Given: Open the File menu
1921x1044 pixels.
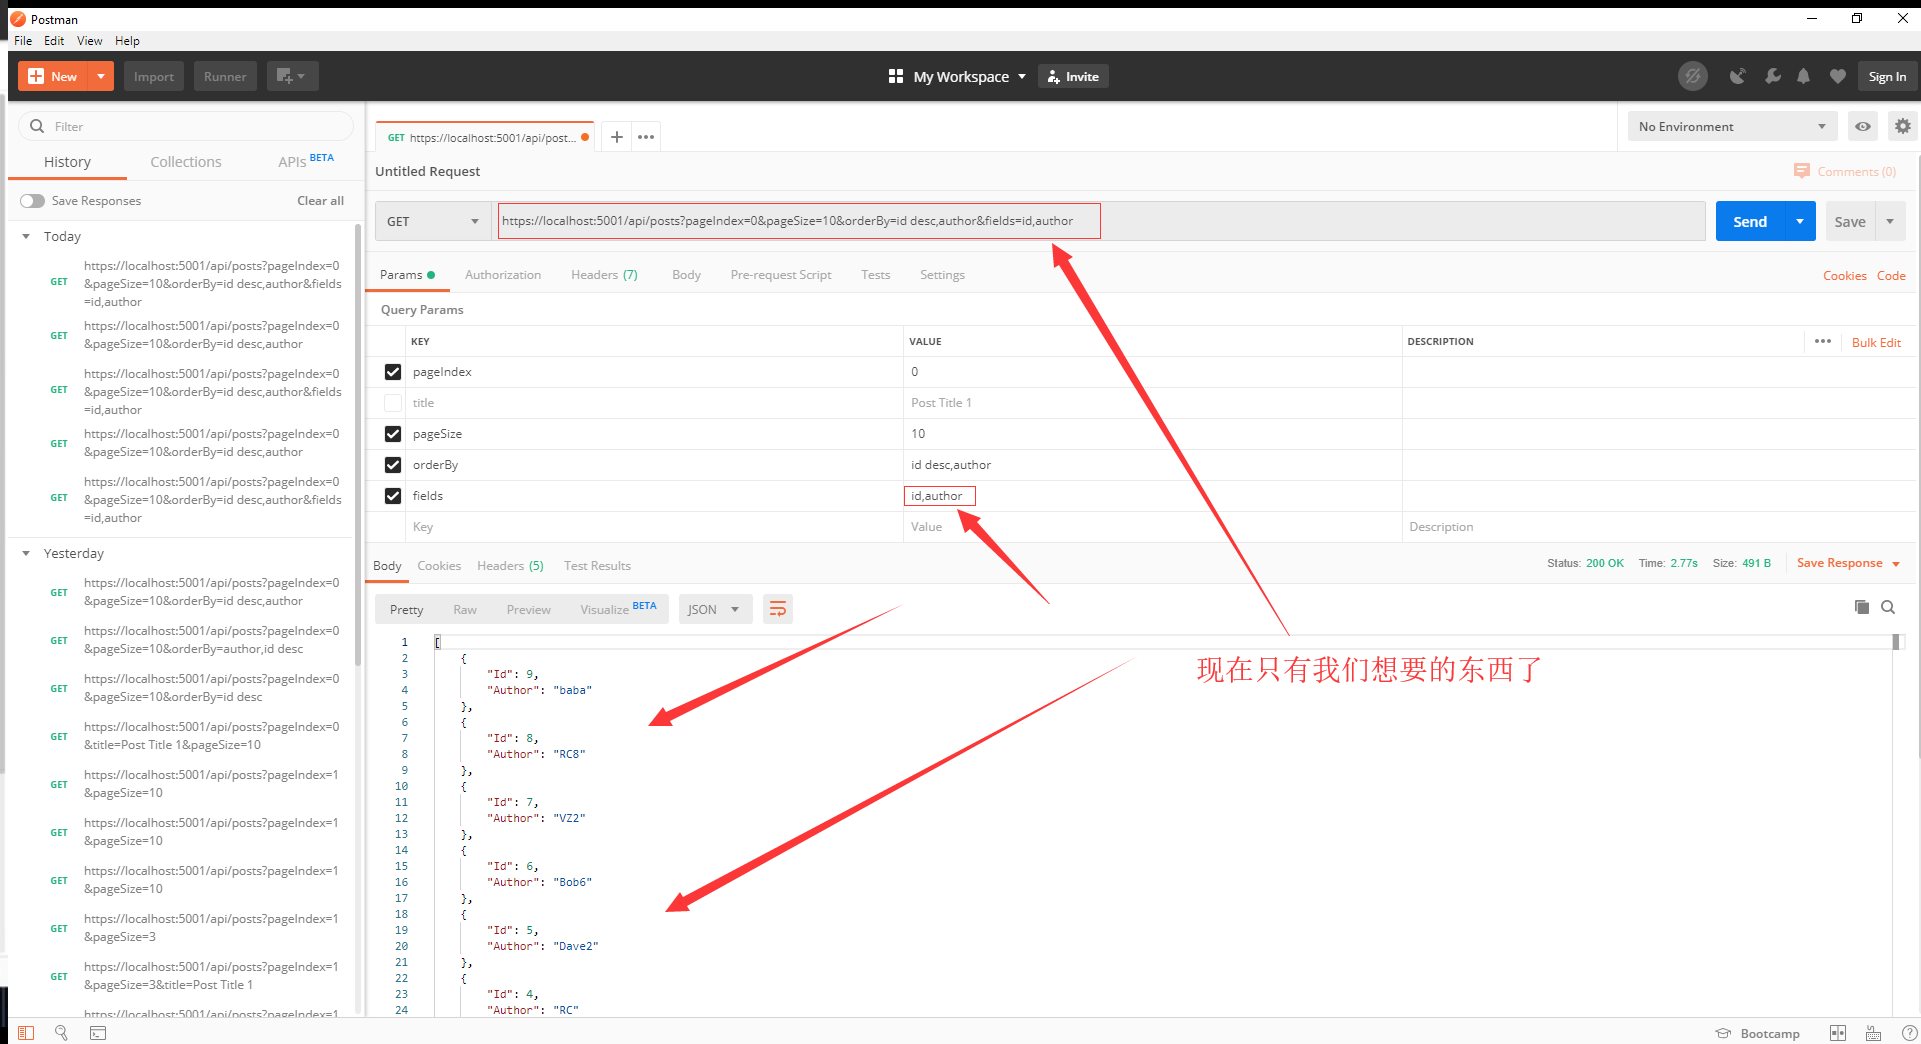Looking at the screenshot, I should pyautogui.click(x=23, y=41).
